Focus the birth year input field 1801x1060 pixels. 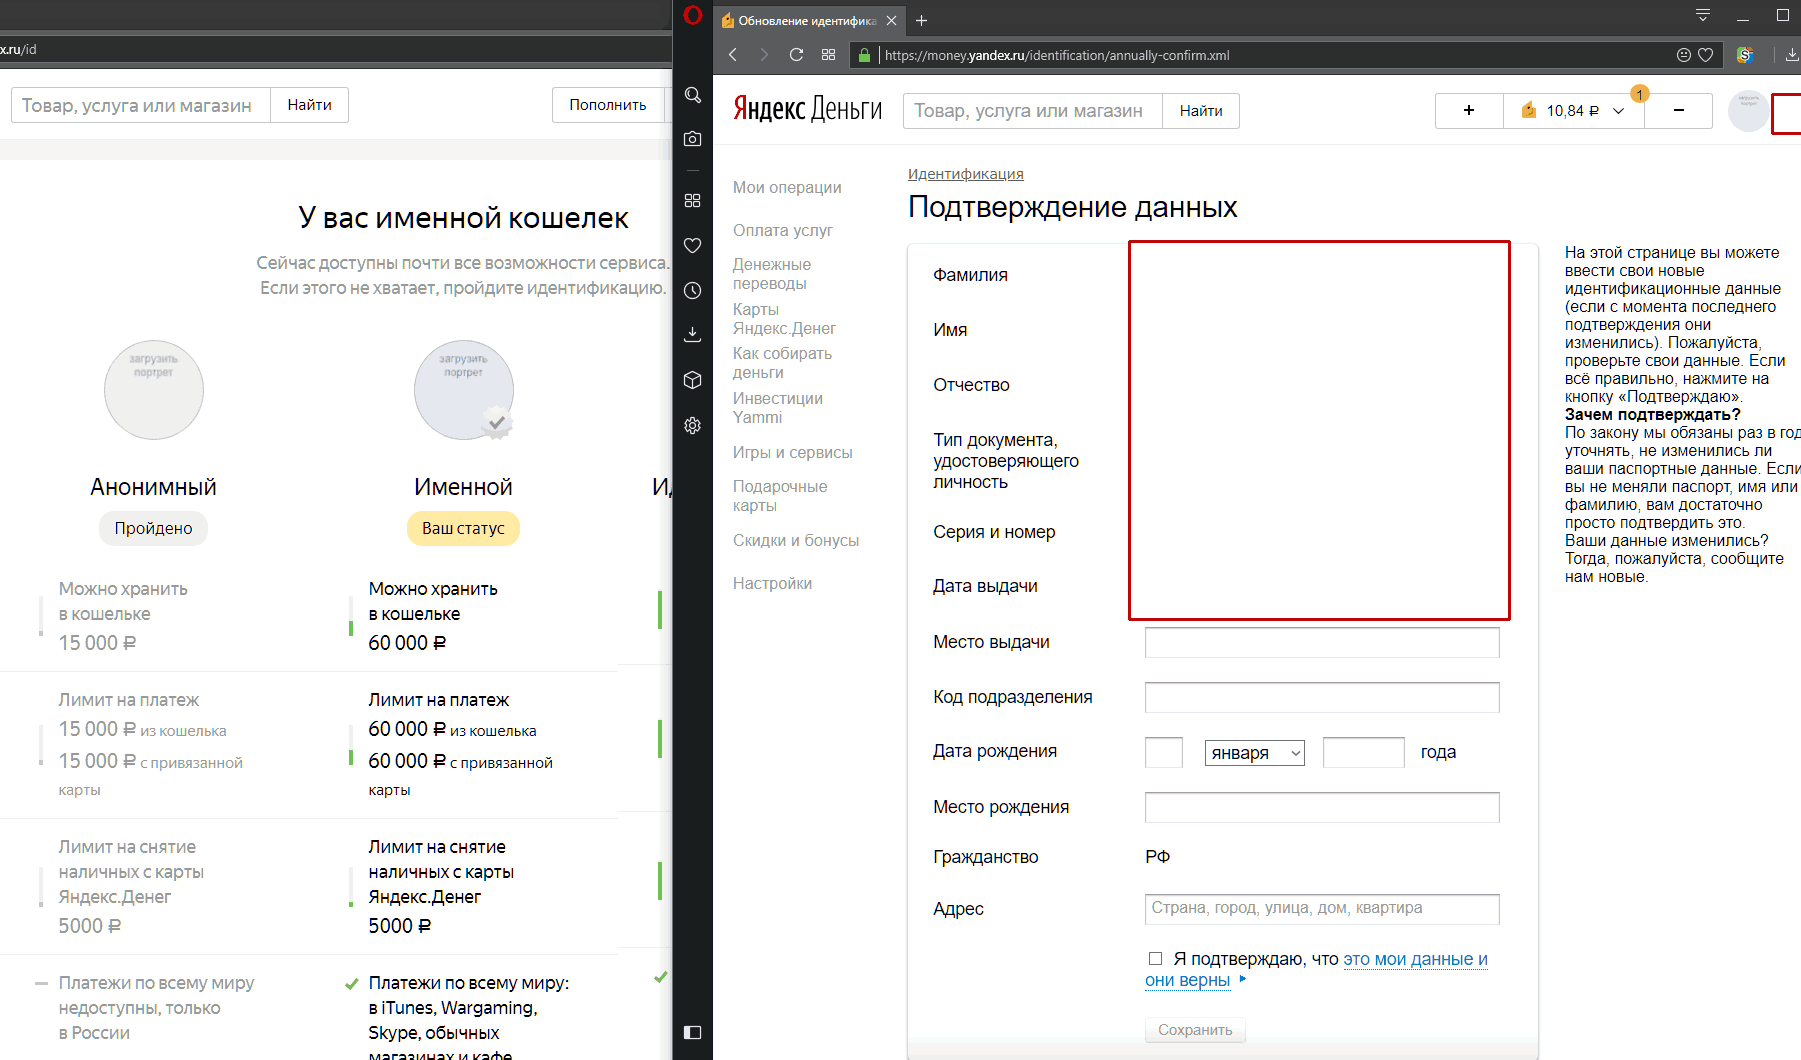pyautogui.click(x=1364, y=753)
